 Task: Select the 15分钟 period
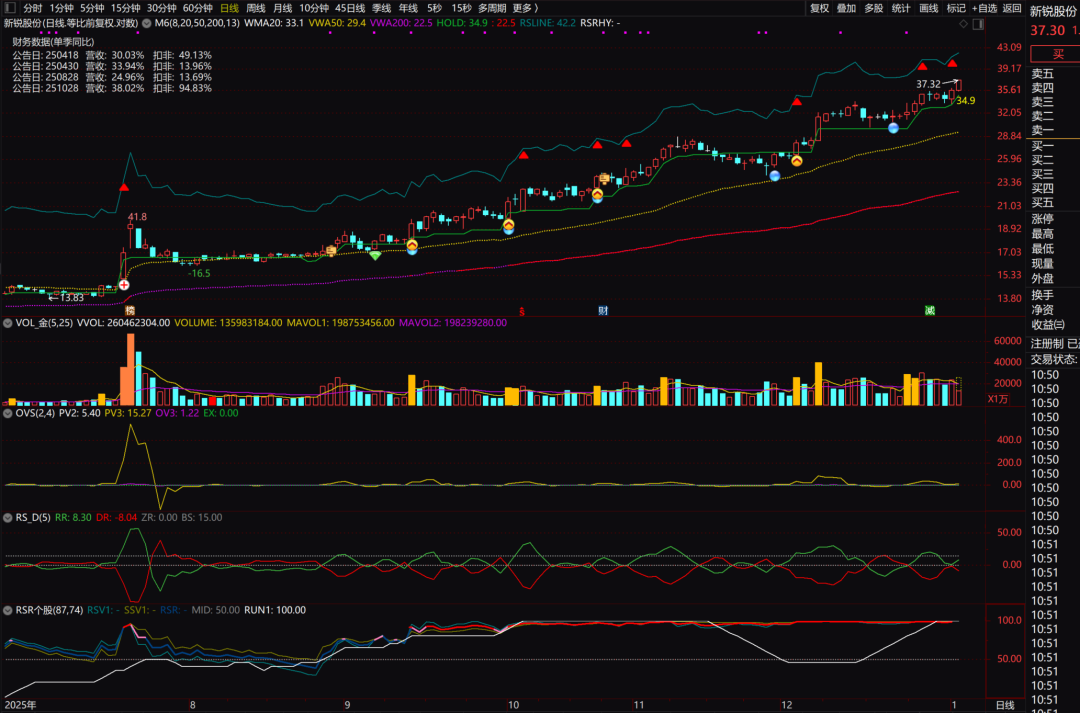coord(125,8)
